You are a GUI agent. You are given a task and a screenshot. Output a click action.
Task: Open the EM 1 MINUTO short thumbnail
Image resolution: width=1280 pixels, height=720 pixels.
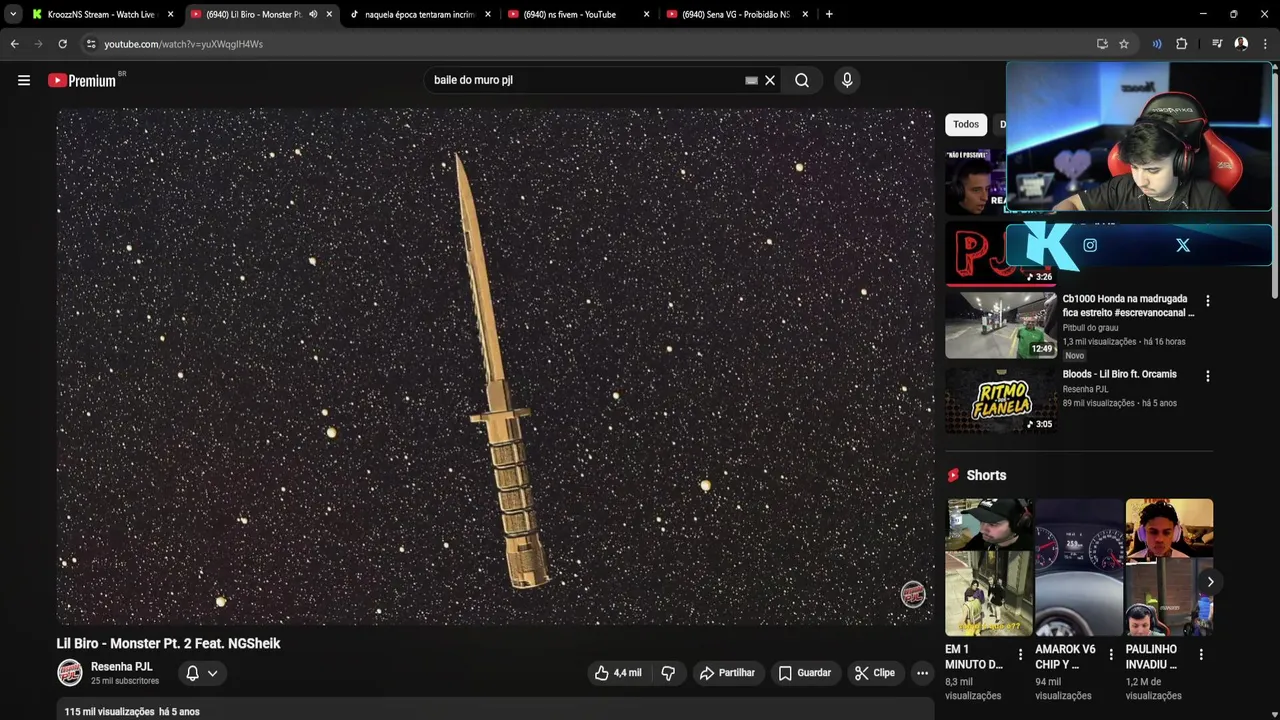pos(990,567)
